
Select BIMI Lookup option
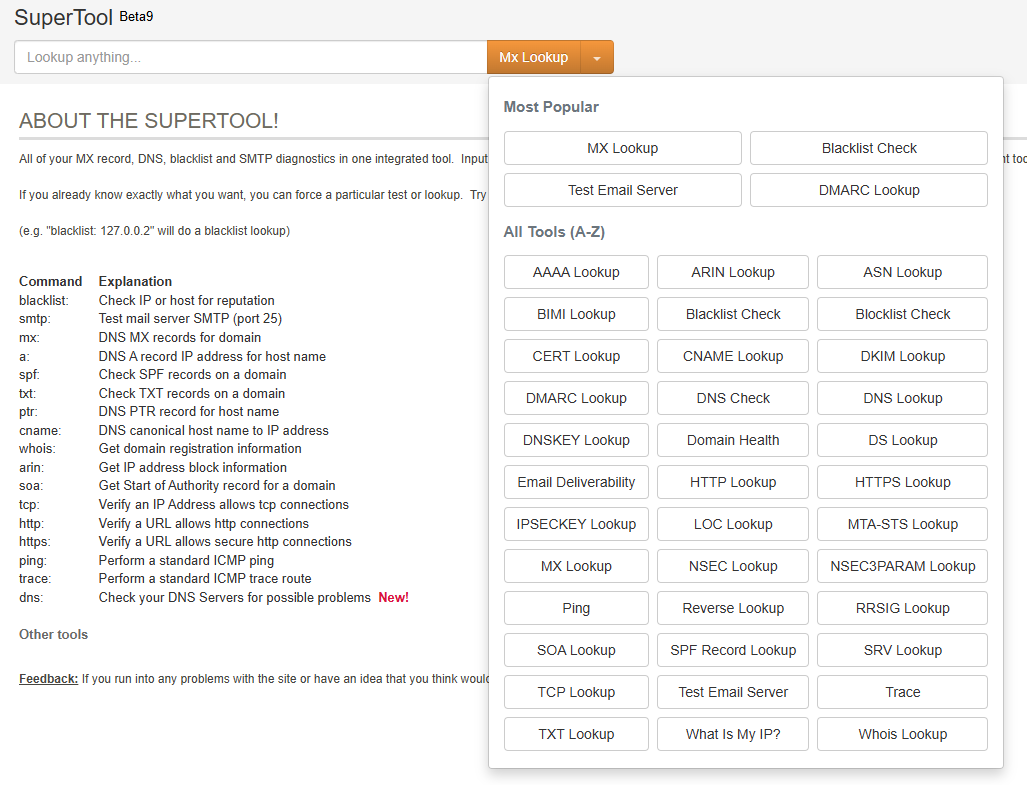[576, 314]
